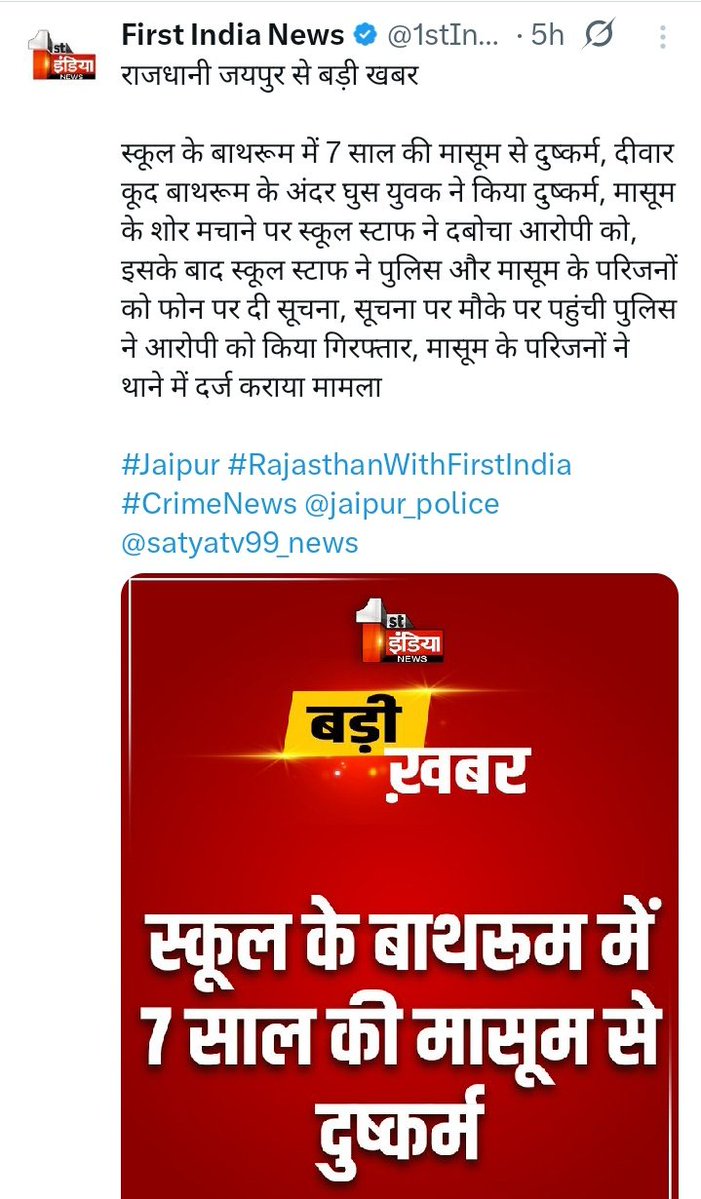Open the @satyatv99_news mention
The width and height of the screenshot is (701, 1199).
(239, 543)
